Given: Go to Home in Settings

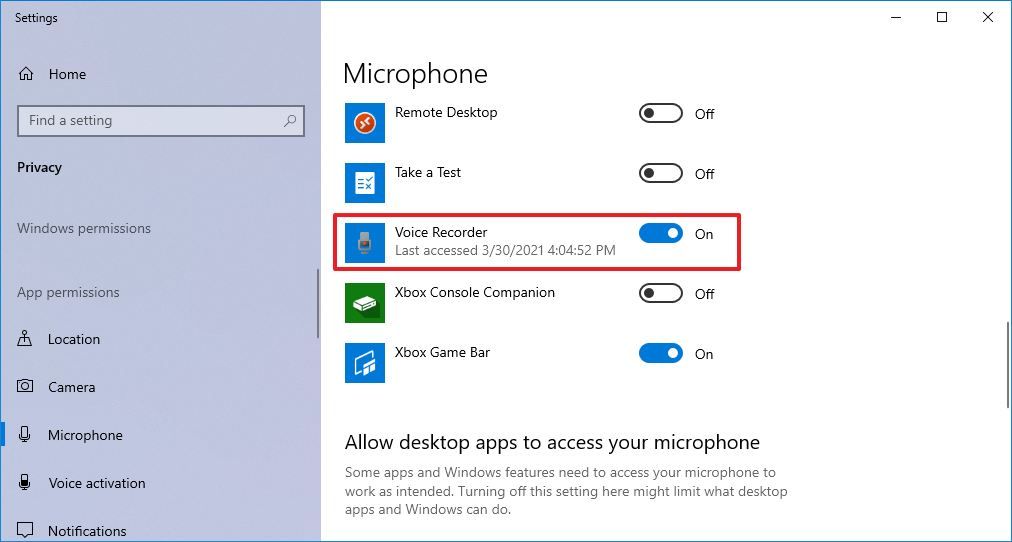Looking at the screenshot, I should [161, 74].
